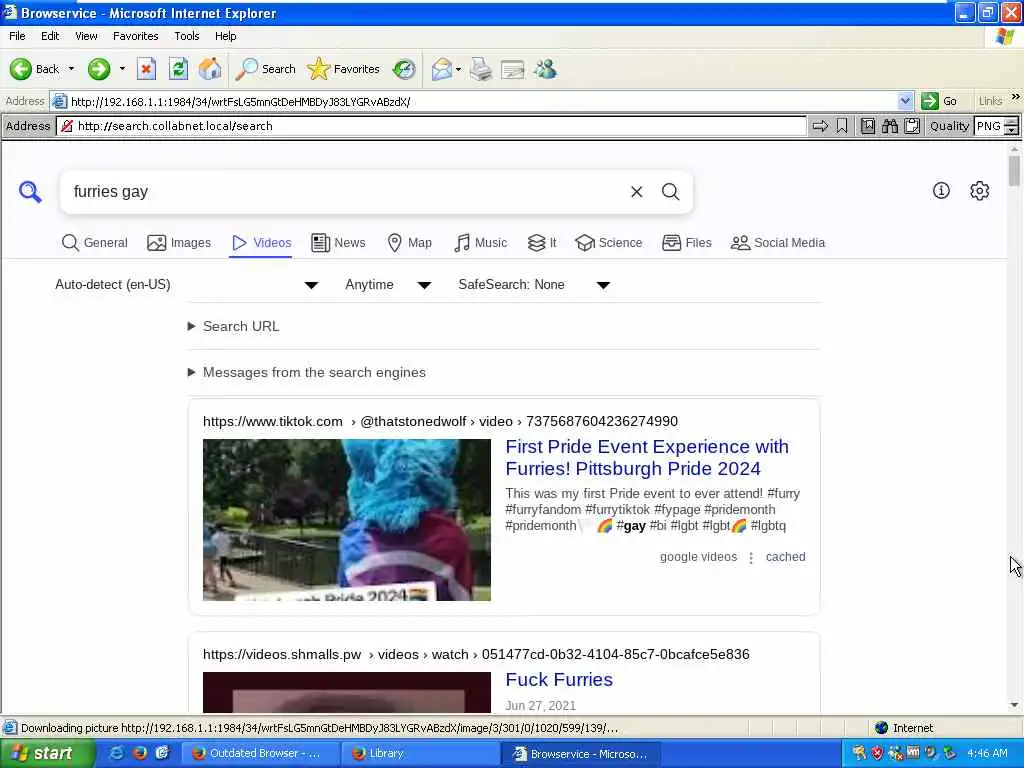
Task: Click the Browservice go arrow icon
Action: tap(820, 126)
